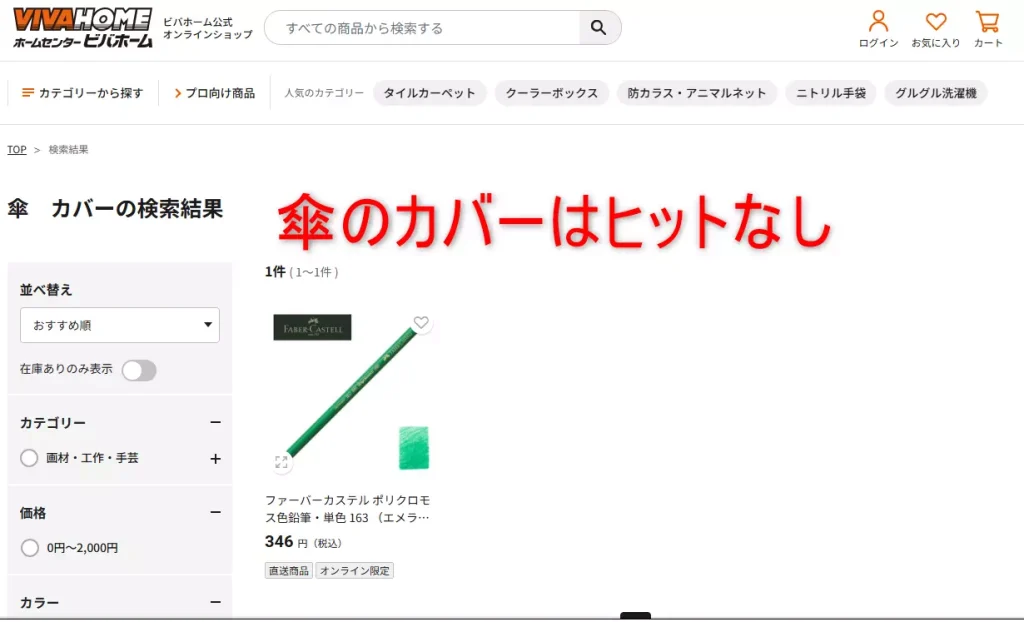Click the login person icon
Screen dimensions: 1024x622
[877, 22]
